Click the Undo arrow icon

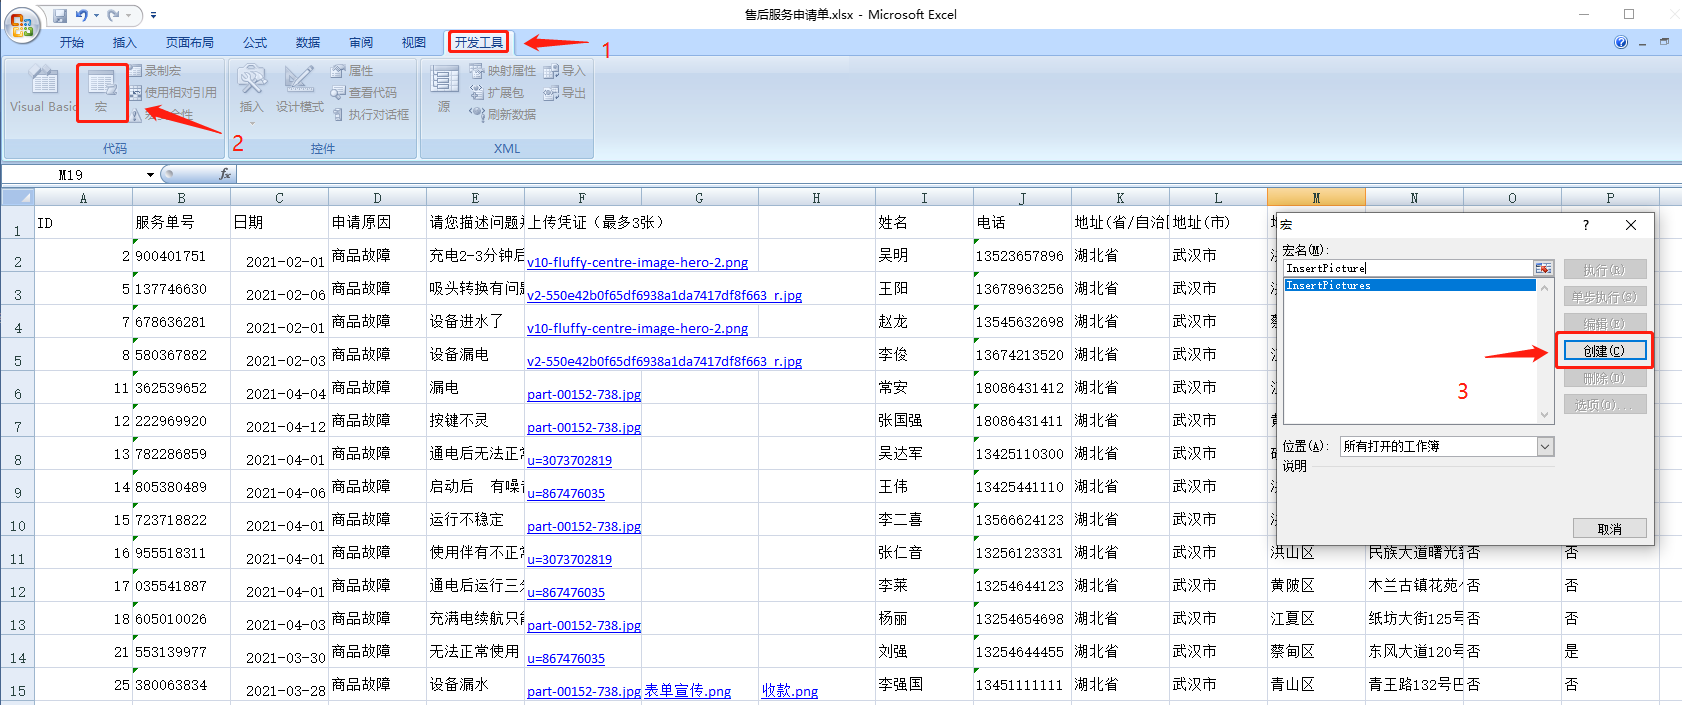[x=82, y=16]
